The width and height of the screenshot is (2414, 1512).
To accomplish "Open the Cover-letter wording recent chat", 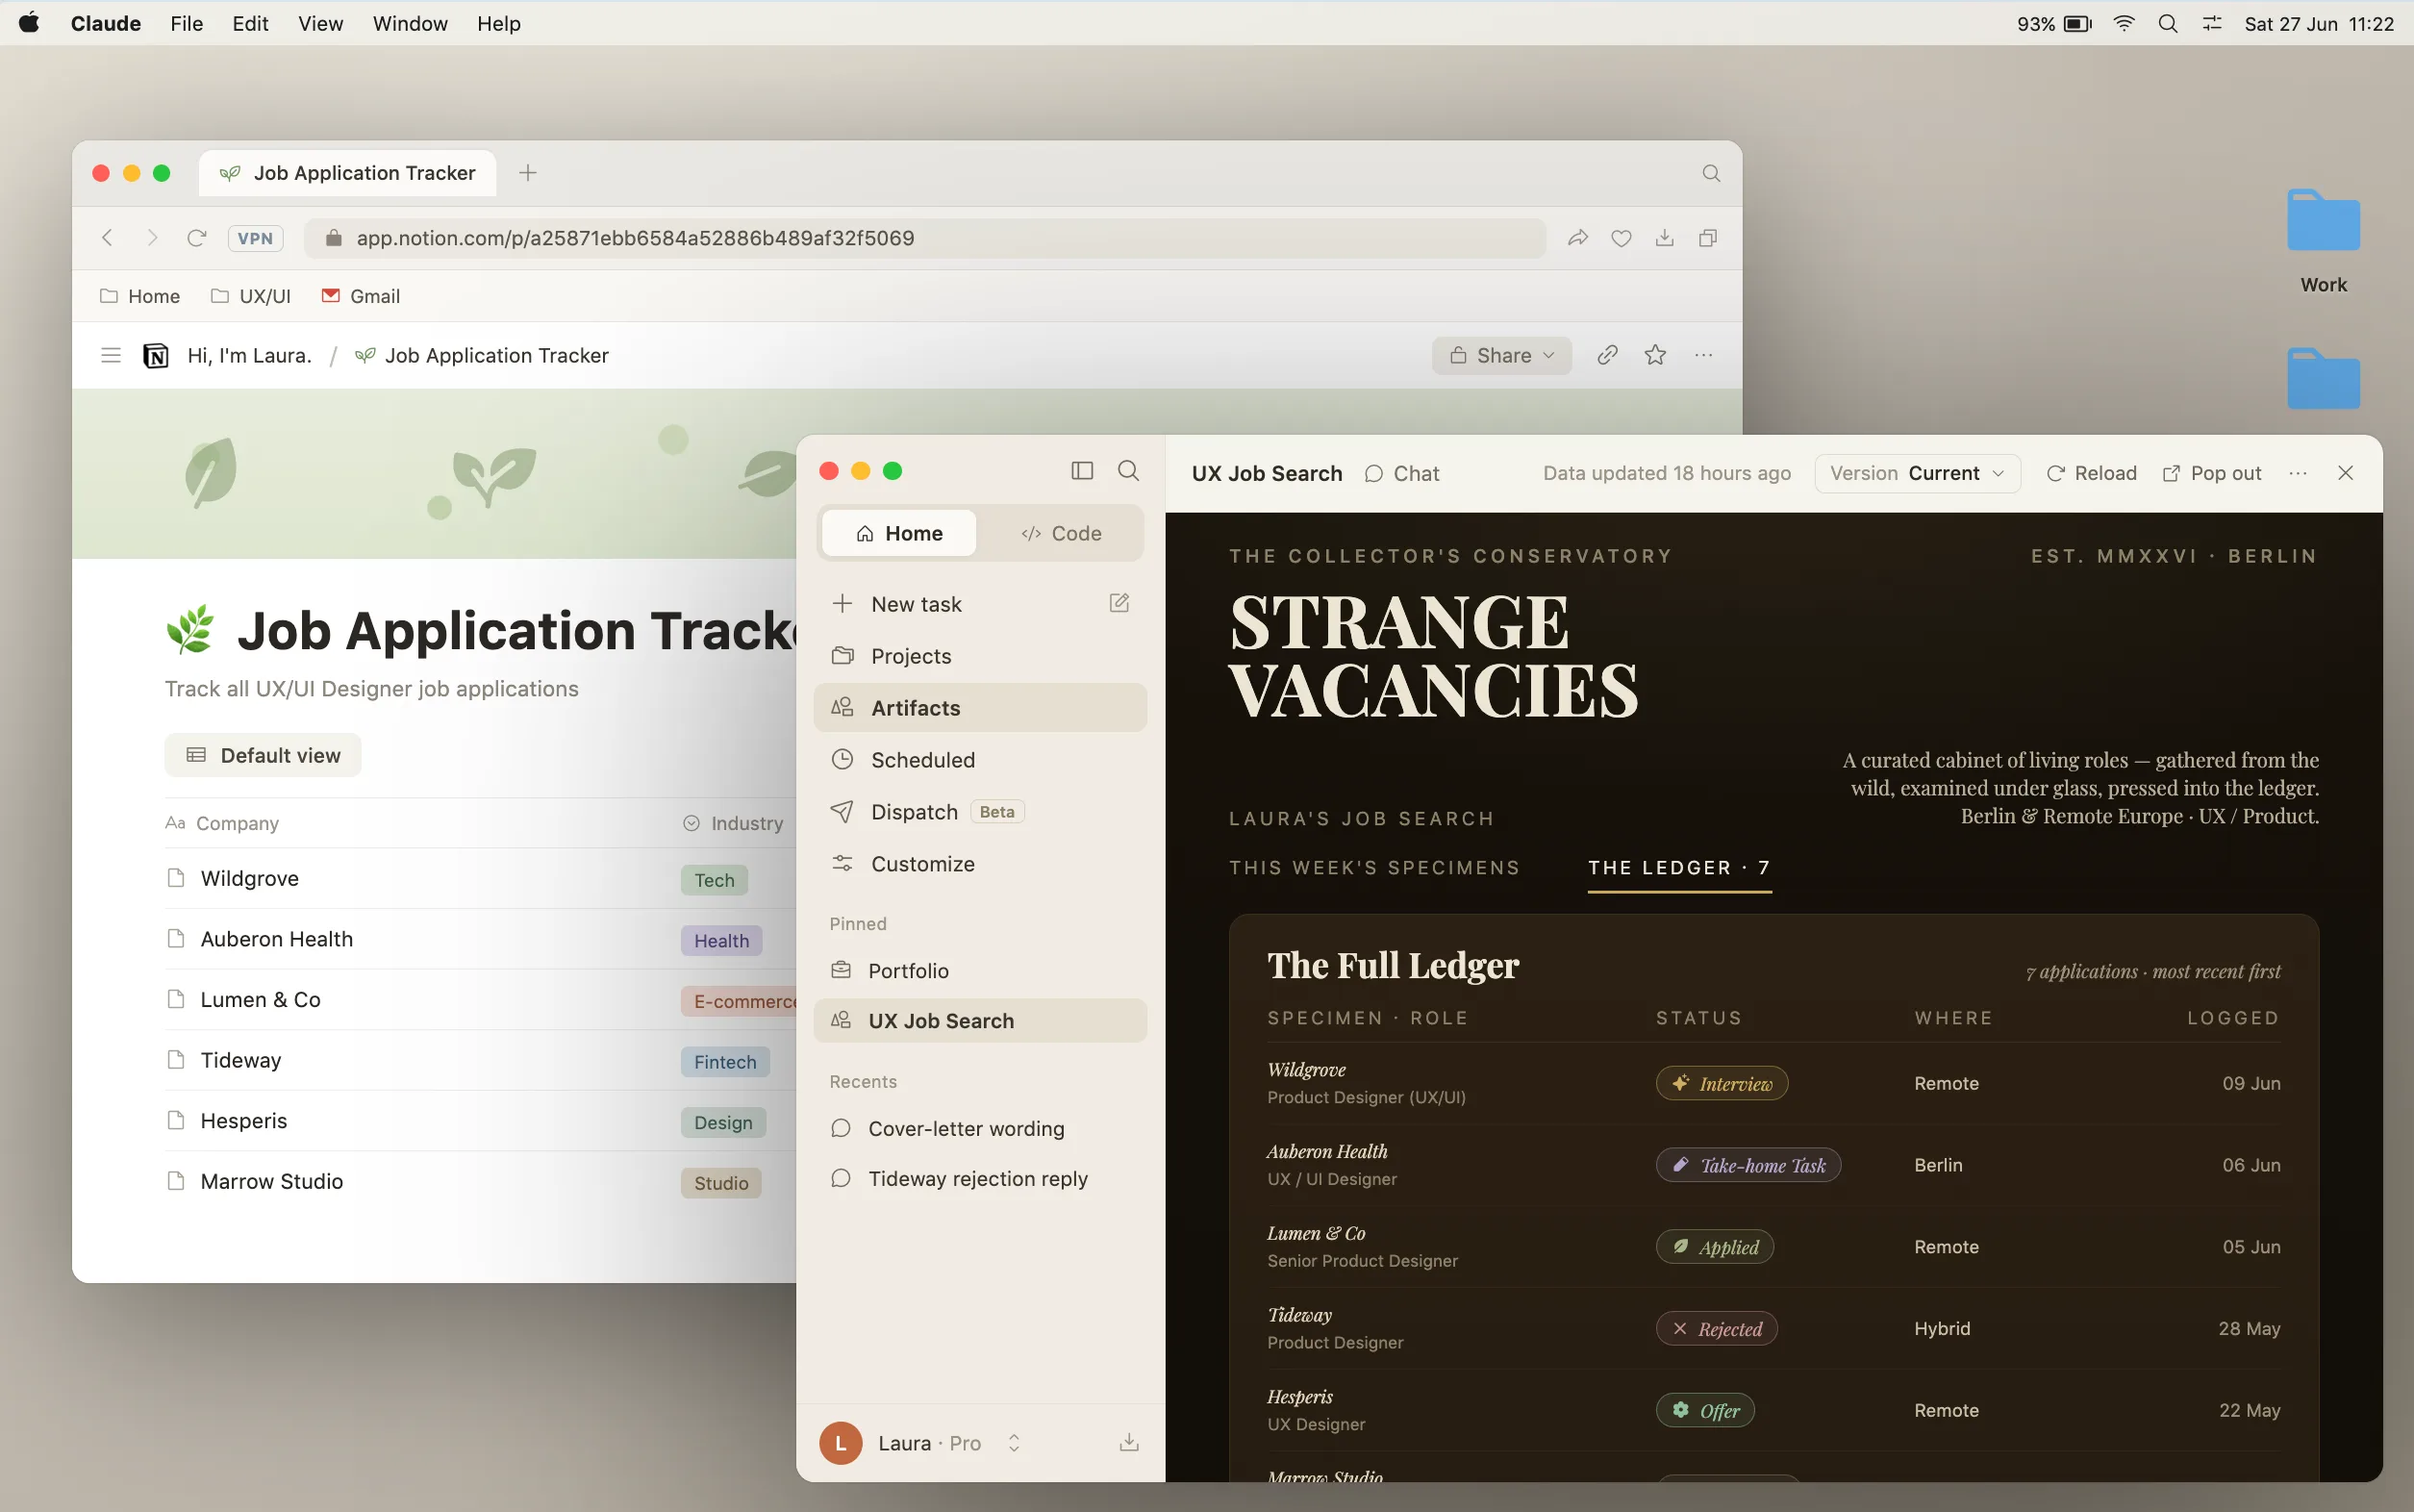I will tap(980, 1128).
